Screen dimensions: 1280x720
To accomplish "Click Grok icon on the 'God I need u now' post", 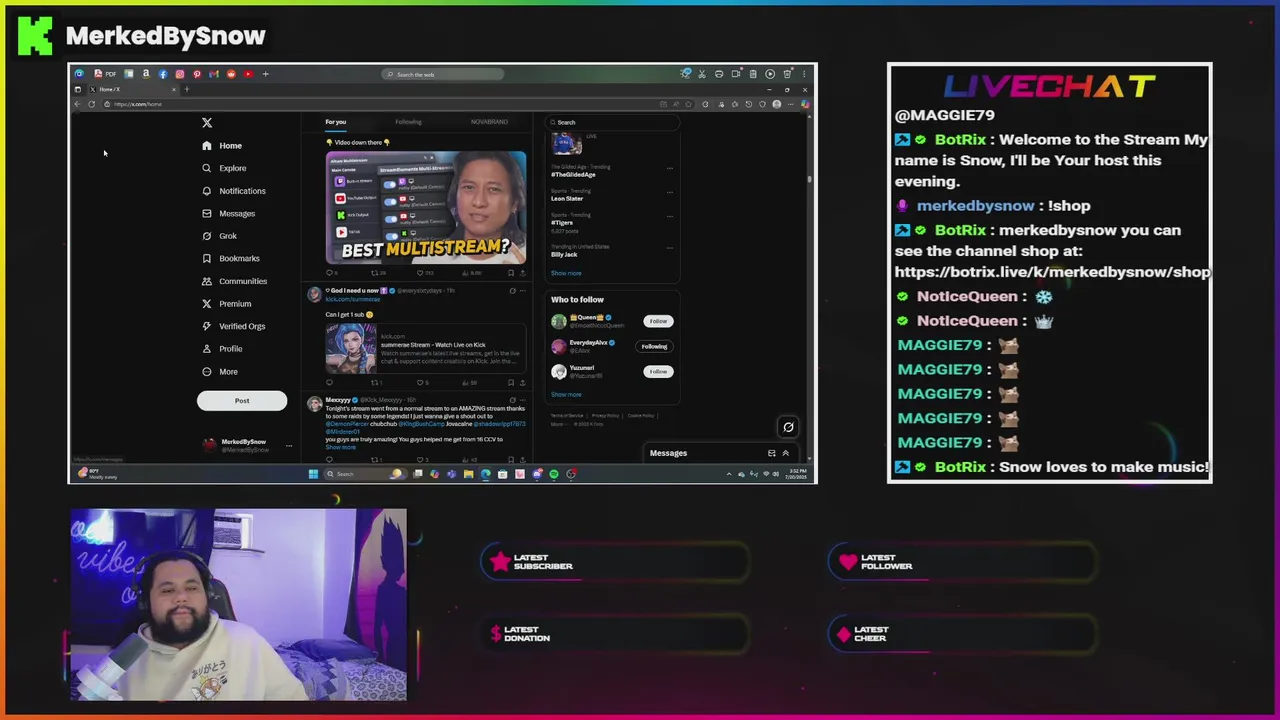I will 512,291.
